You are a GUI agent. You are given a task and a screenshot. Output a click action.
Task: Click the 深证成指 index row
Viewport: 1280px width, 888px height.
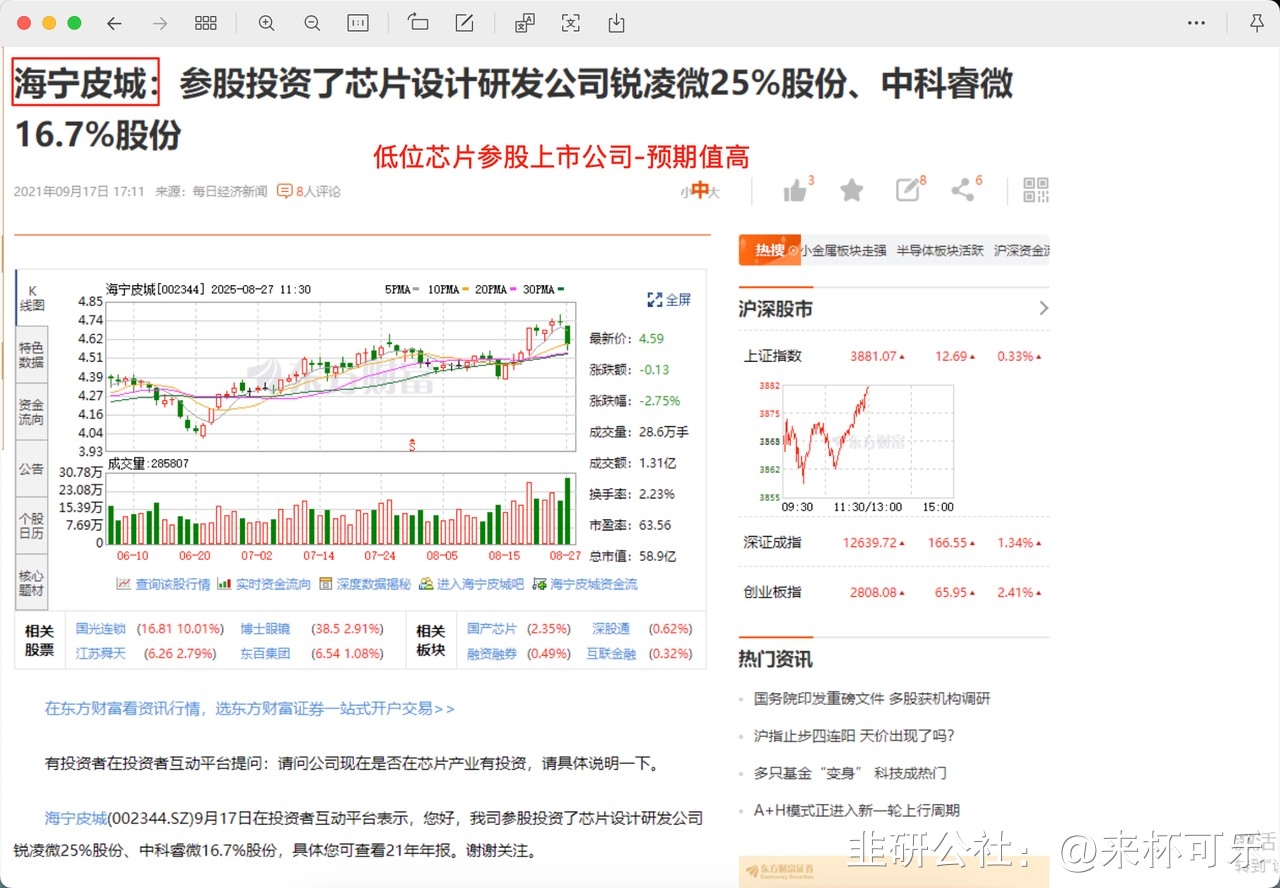[894, 543]
